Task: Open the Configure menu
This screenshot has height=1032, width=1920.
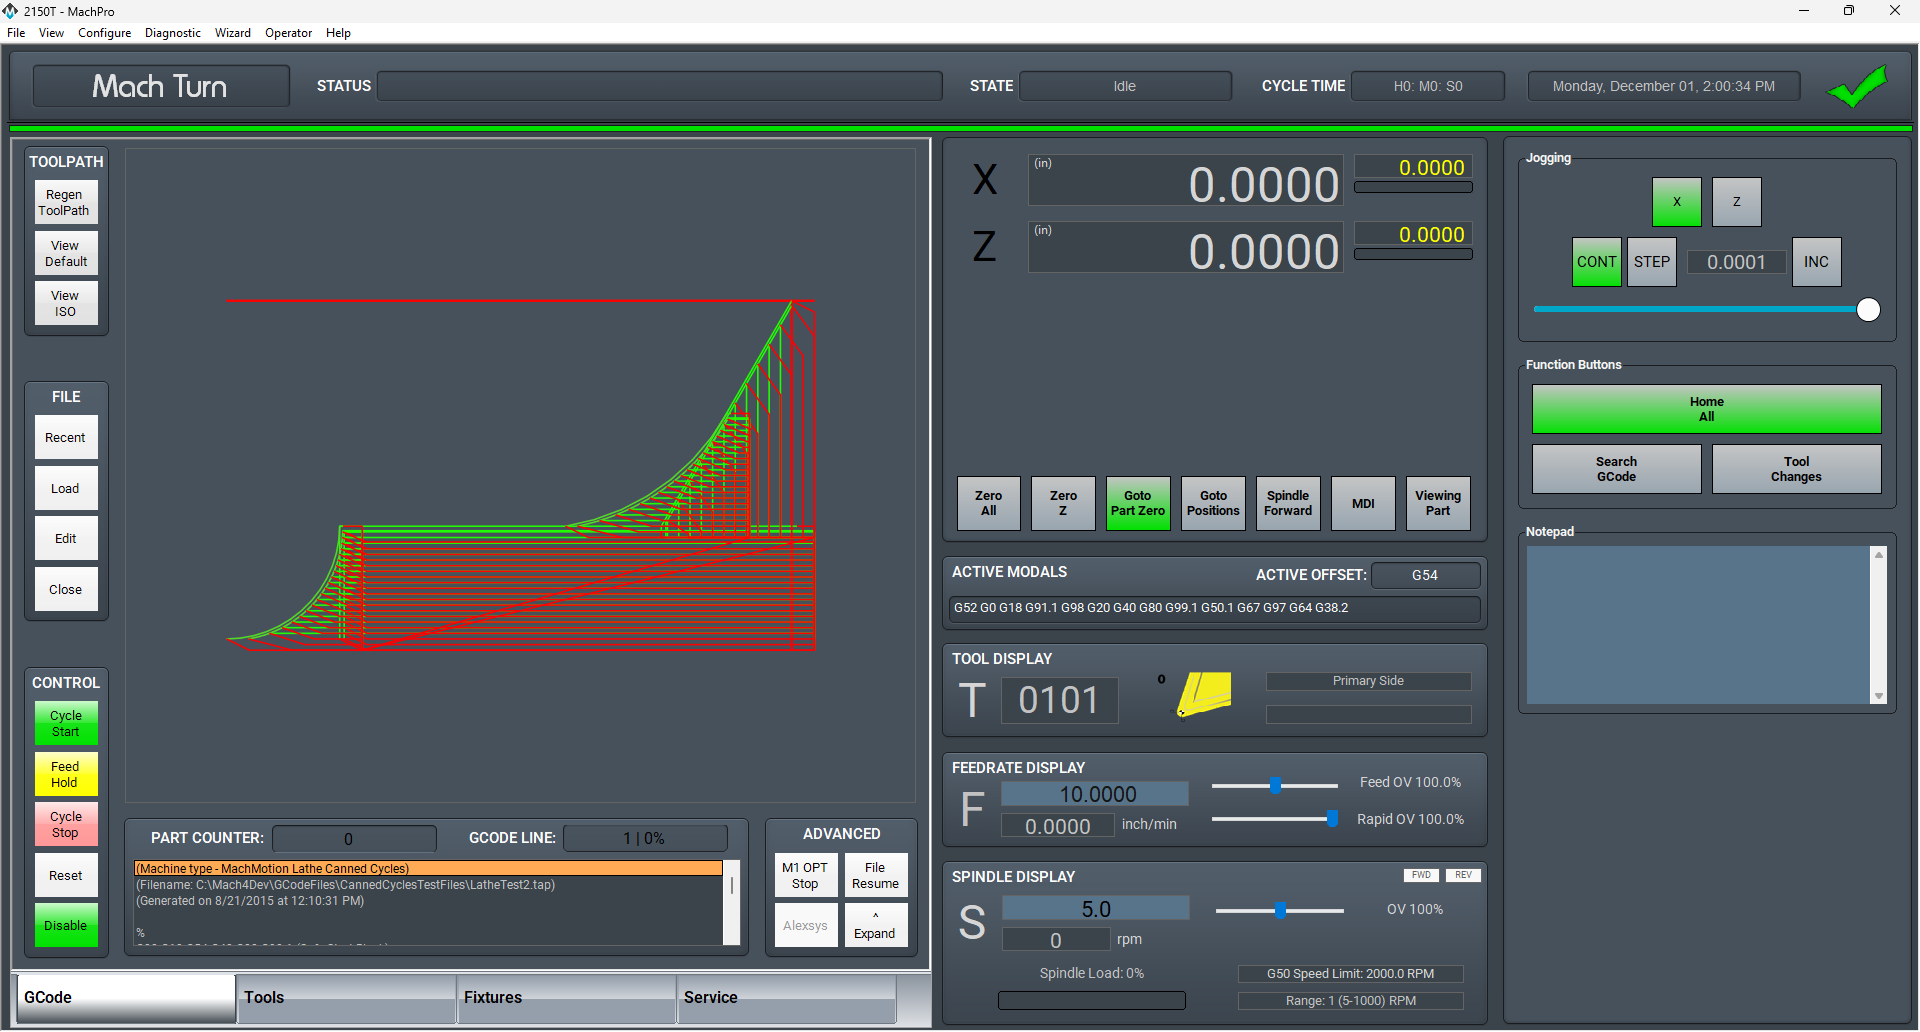Action: 104,33
